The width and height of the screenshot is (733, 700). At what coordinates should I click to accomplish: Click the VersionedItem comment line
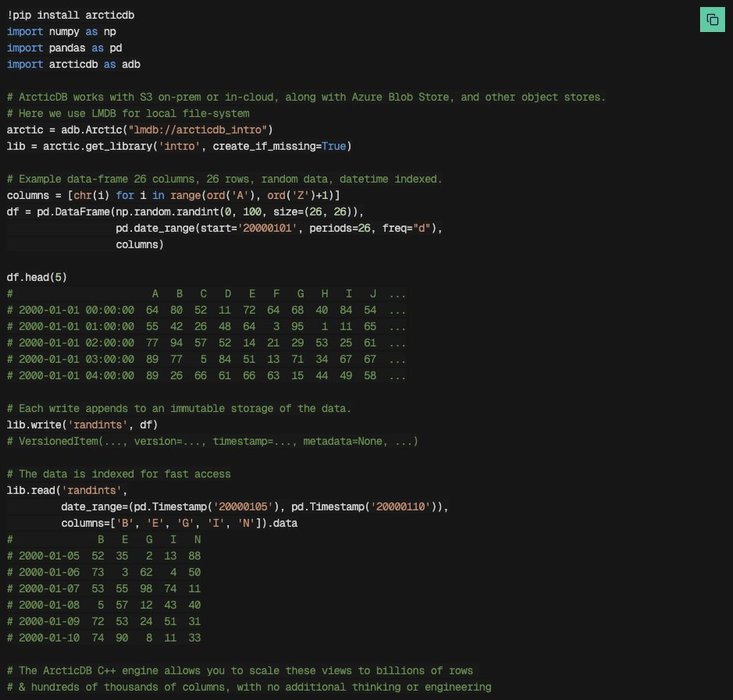(x=212, y=441)
